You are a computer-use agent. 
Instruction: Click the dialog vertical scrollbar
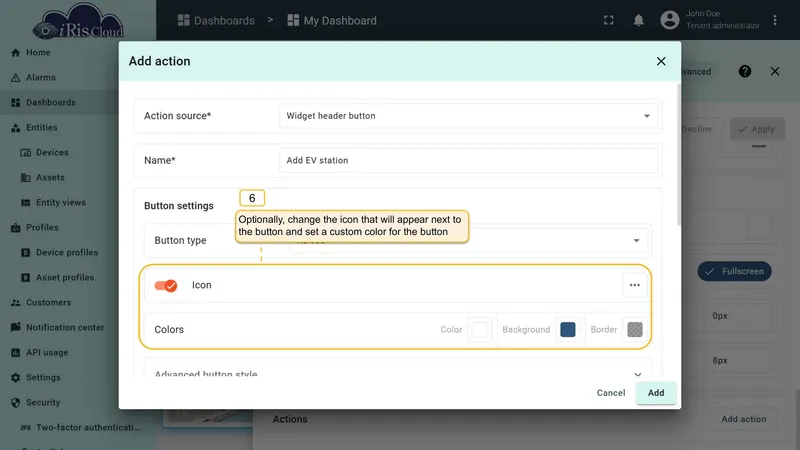point(679,154)
